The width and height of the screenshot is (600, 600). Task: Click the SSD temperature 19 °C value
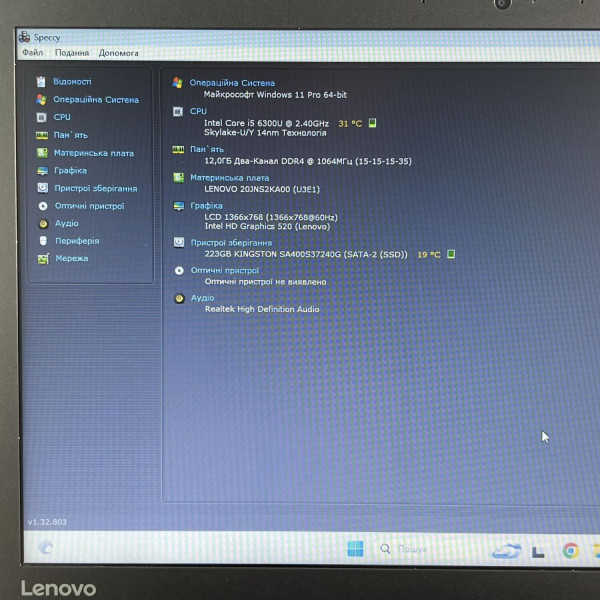429,254
